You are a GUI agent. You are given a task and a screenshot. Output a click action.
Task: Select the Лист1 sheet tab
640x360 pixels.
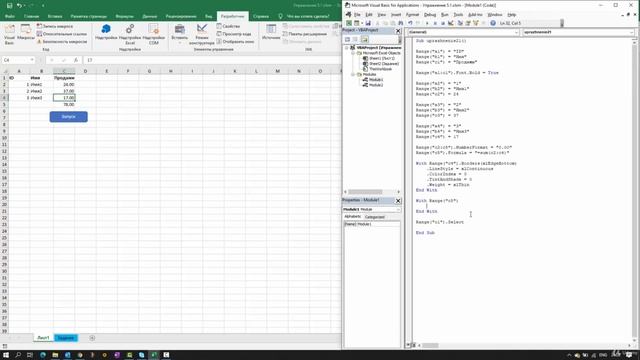pyautogui.click(x=43, y=338)
